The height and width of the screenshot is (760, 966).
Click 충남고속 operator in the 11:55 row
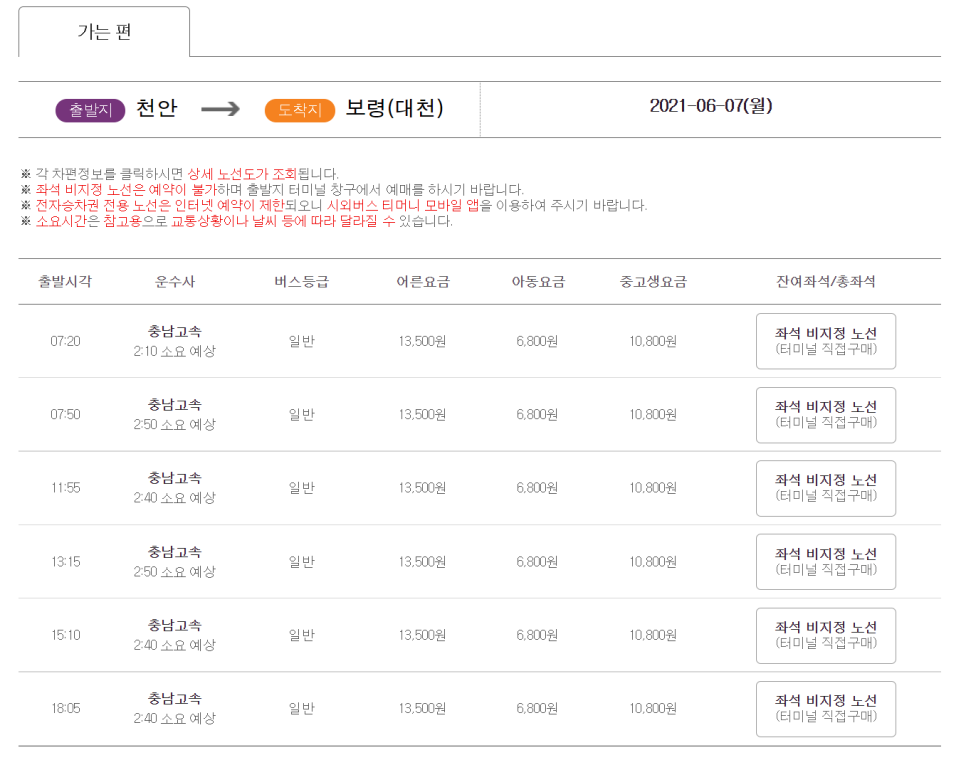[174, 478]
